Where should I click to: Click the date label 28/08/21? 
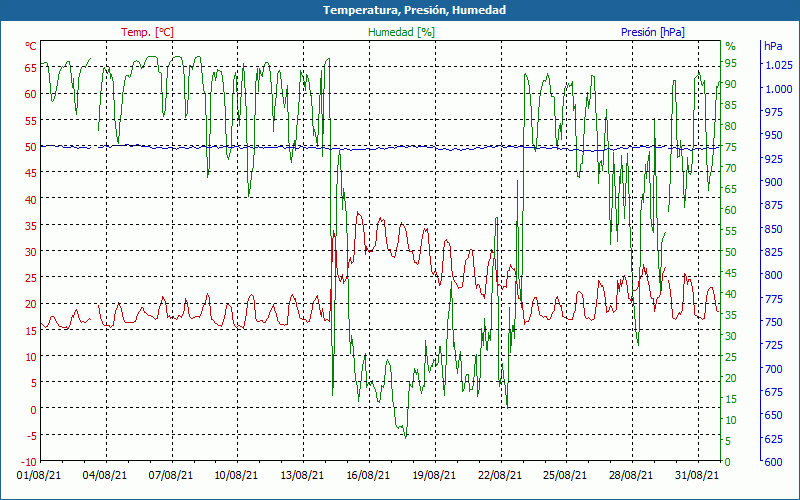(x=631, y=475)
